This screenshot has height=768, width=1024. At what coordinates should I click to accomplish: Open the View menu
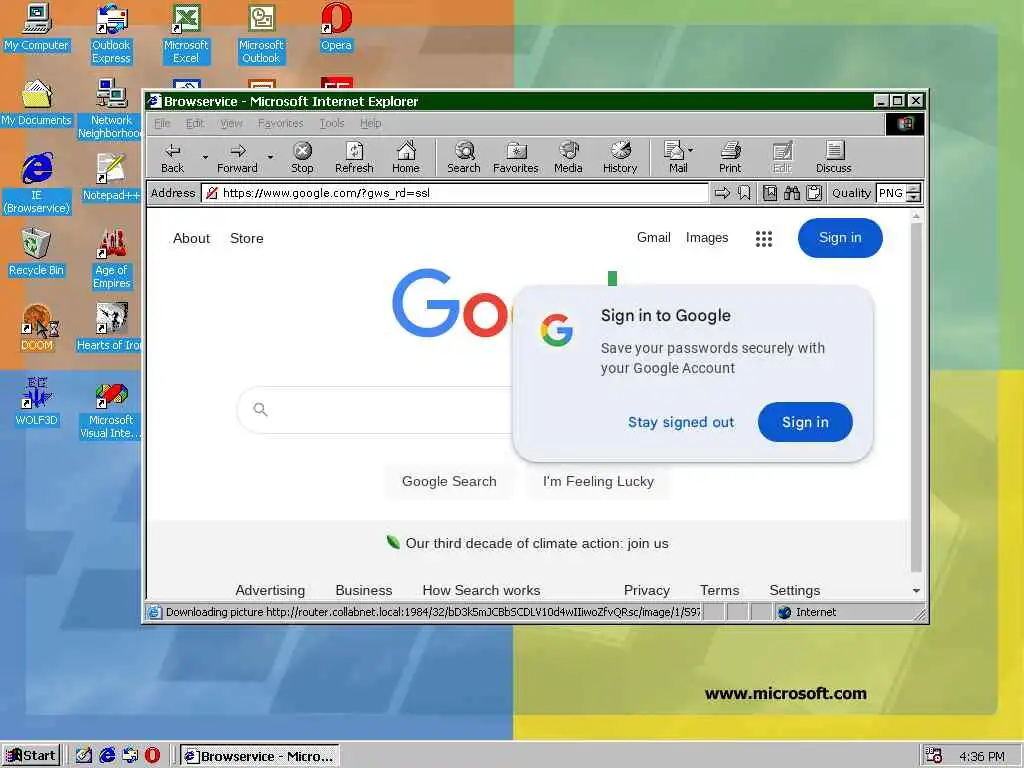tap(231, 123)
